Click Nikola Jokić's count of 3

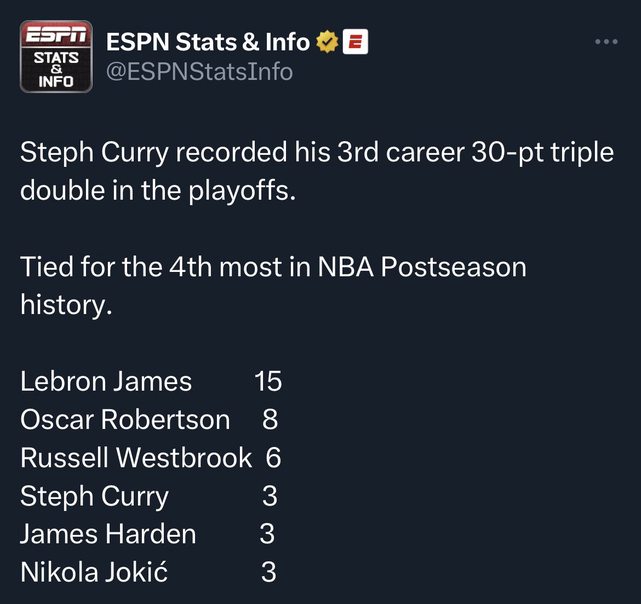[x=269, y=572]
